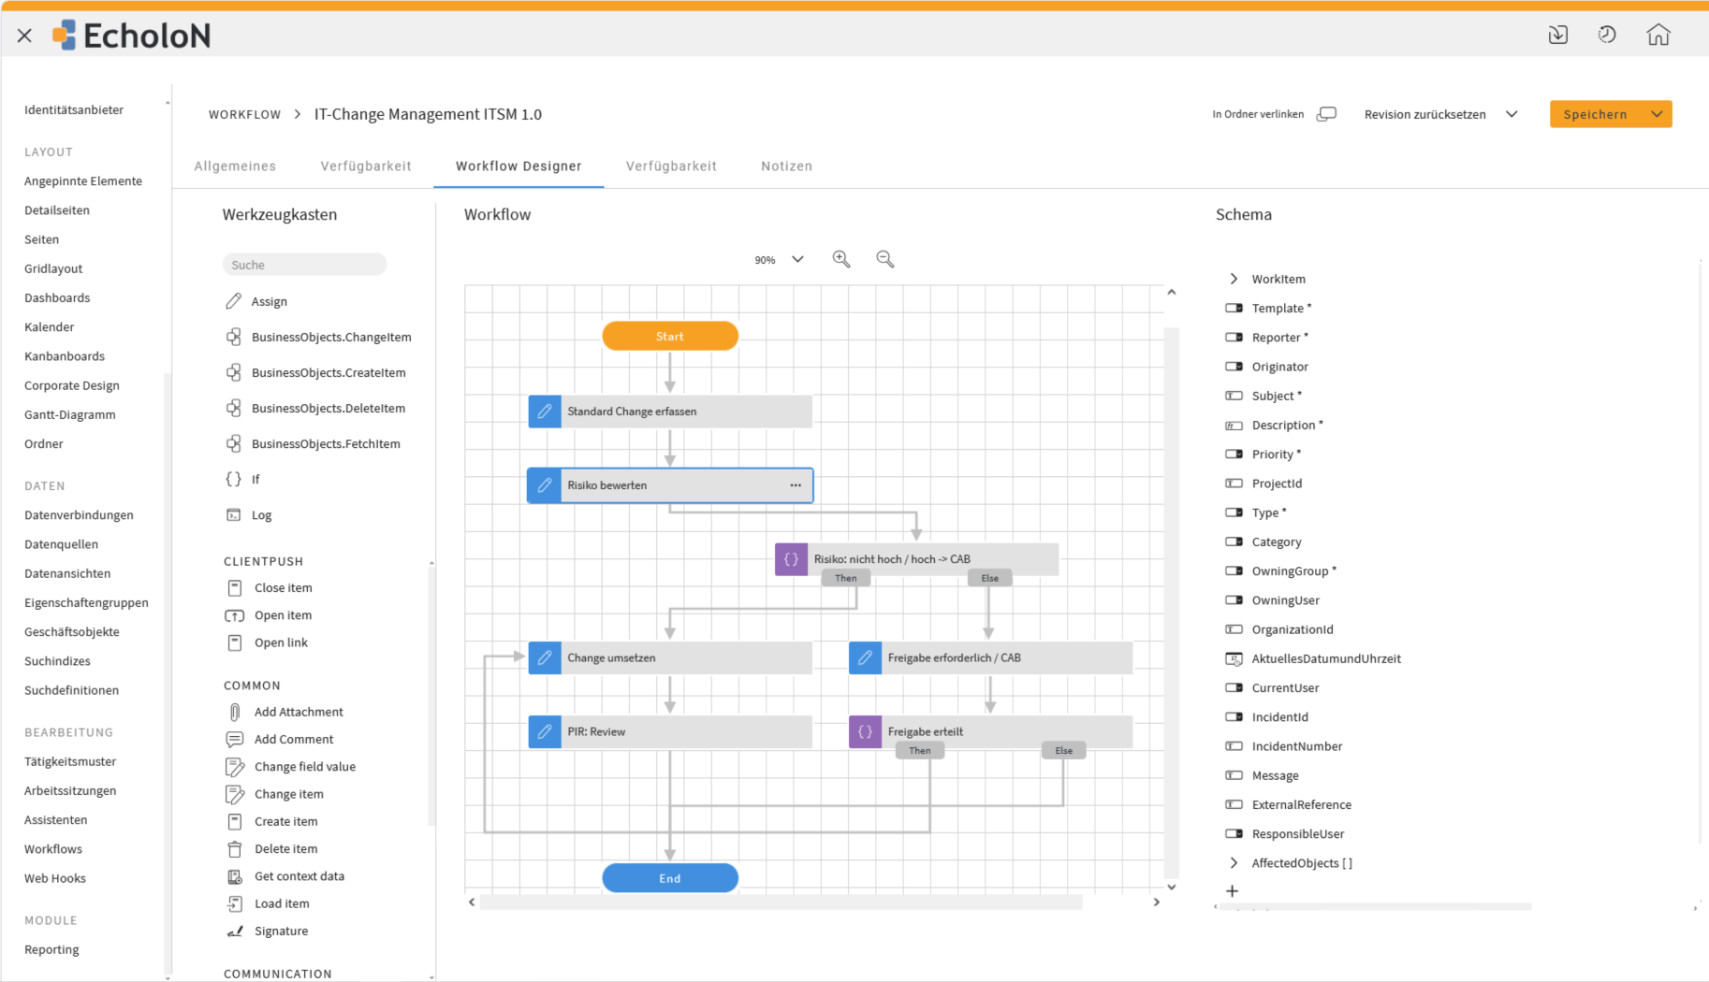Screen dimensions: 1709x982
Task: Select BusinessObjects.FetchItem tool icon
Action: [x=233, y=443]
